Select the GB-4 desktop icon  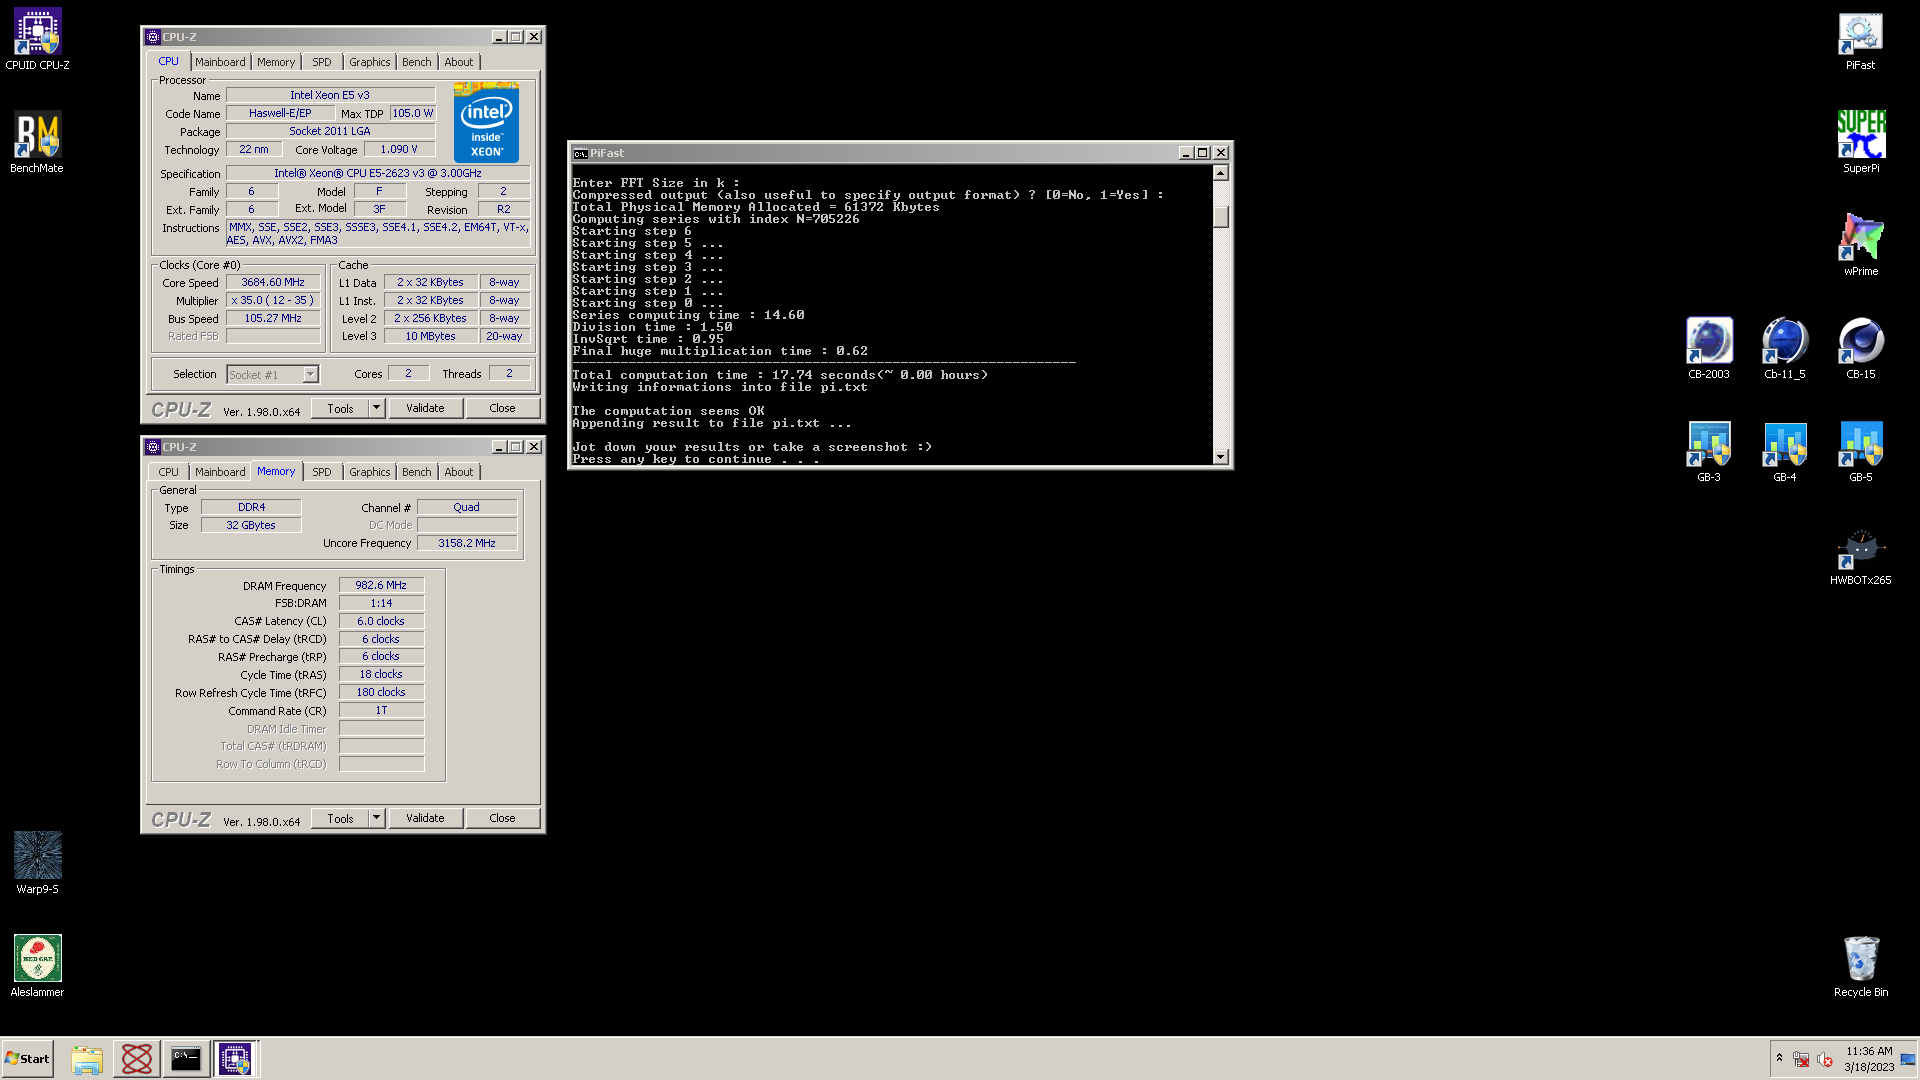tap(1784, 451)
